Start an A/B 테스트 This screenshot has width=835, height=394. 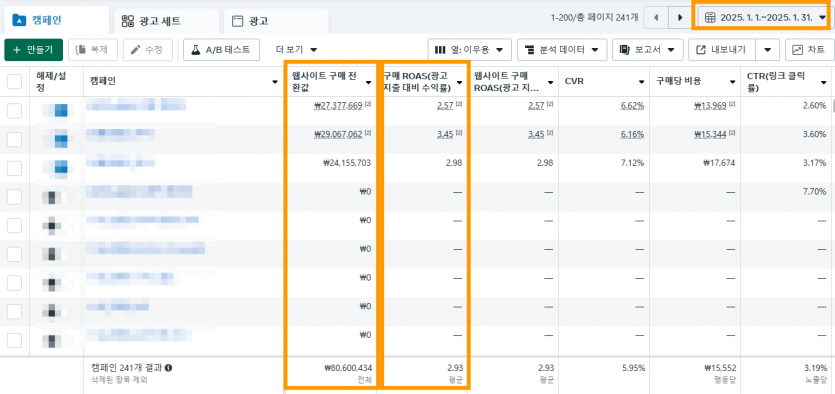point(221,50)
